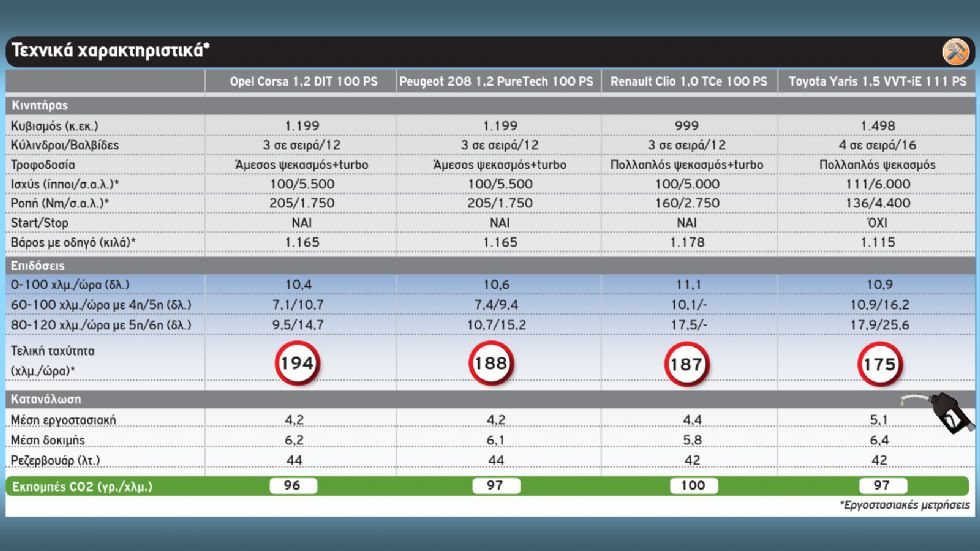Click factory consumption 5,1 for Toyota Yaris
This screenshot has width=980, height=551.
(x=879, y=420)
